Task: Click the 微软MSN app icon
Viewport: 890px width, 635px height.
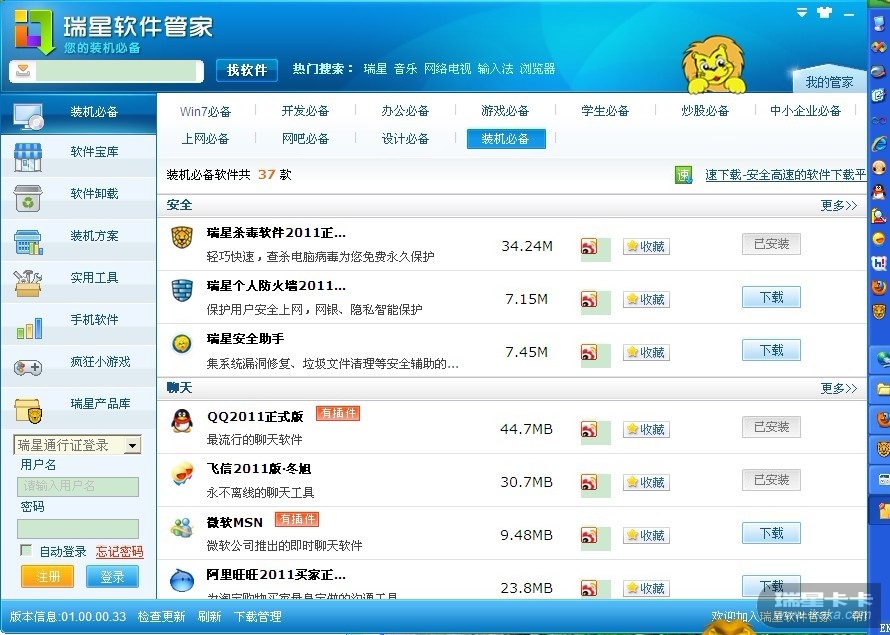Action: point(182,528)
